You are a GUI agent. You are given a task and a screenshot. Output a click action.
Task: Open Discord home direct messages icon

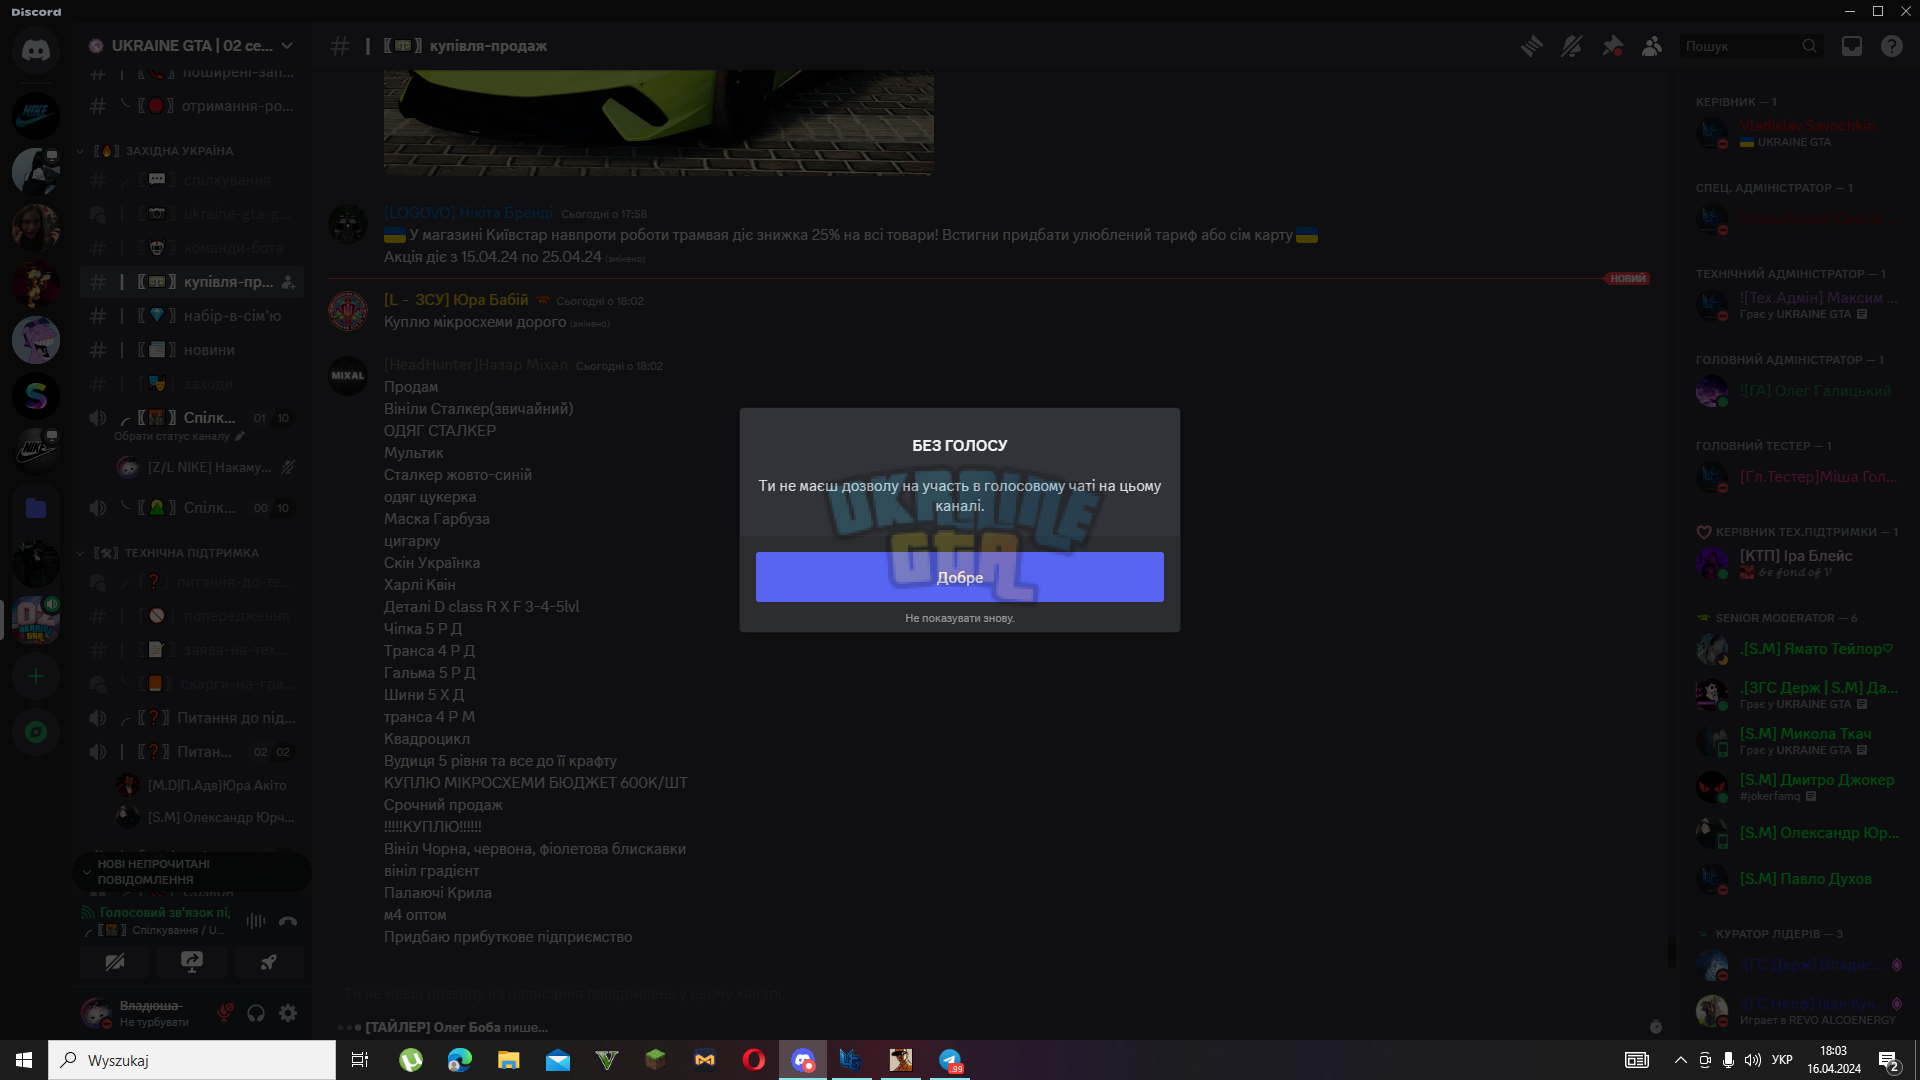click(x=36, y=50)
